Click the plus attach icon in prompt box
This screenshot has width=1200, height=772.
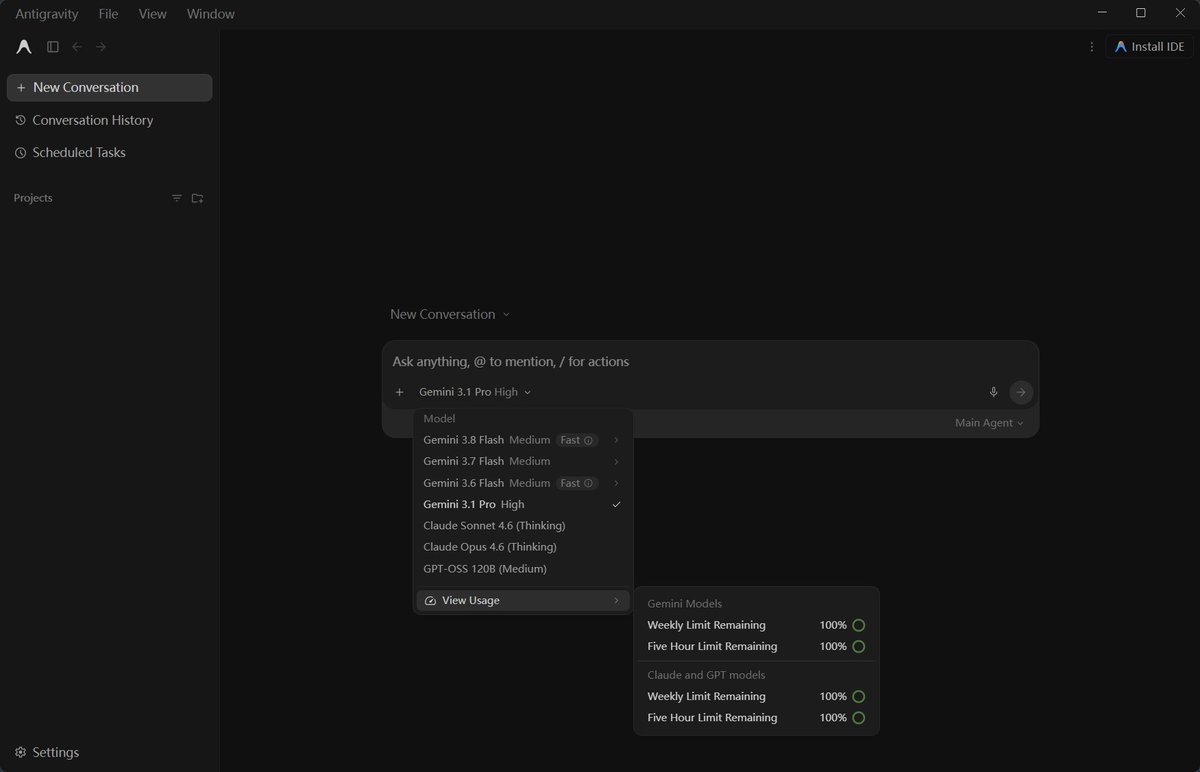tap(399, 392)
